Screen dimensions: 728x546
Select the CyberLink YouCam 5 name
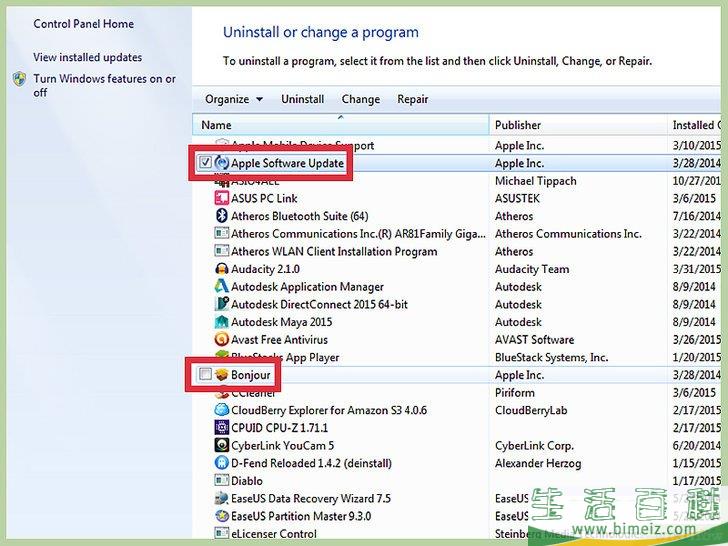point(282,445)
